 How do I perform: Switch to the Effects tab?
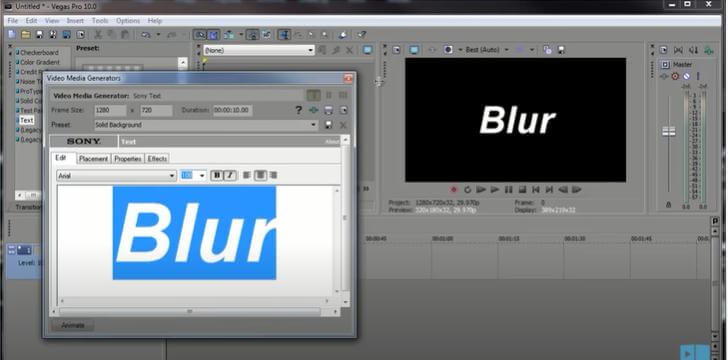pos(157,158)
